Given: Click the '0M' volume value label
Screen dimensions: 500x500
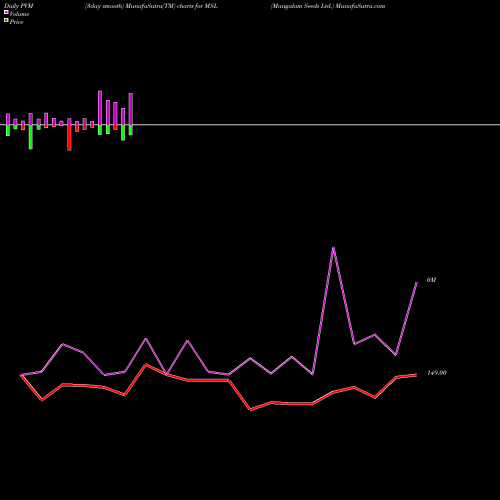Looking at the screenshot, I should click(431, 280).
